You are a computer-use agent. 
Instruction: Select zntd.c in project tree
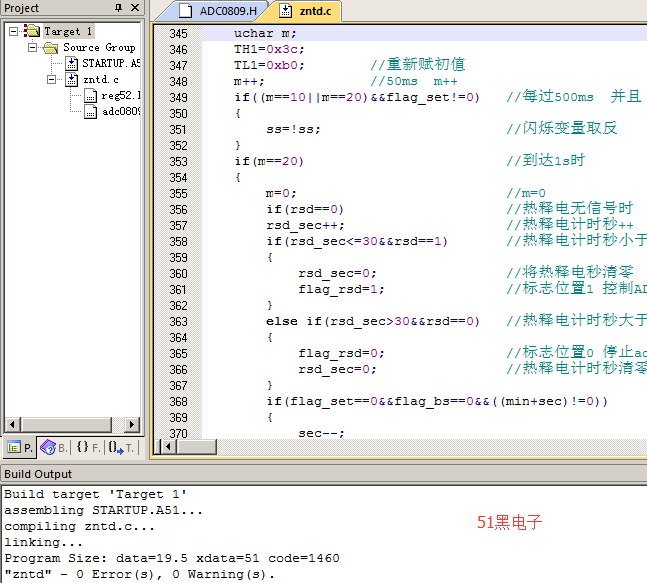[101, 79]
